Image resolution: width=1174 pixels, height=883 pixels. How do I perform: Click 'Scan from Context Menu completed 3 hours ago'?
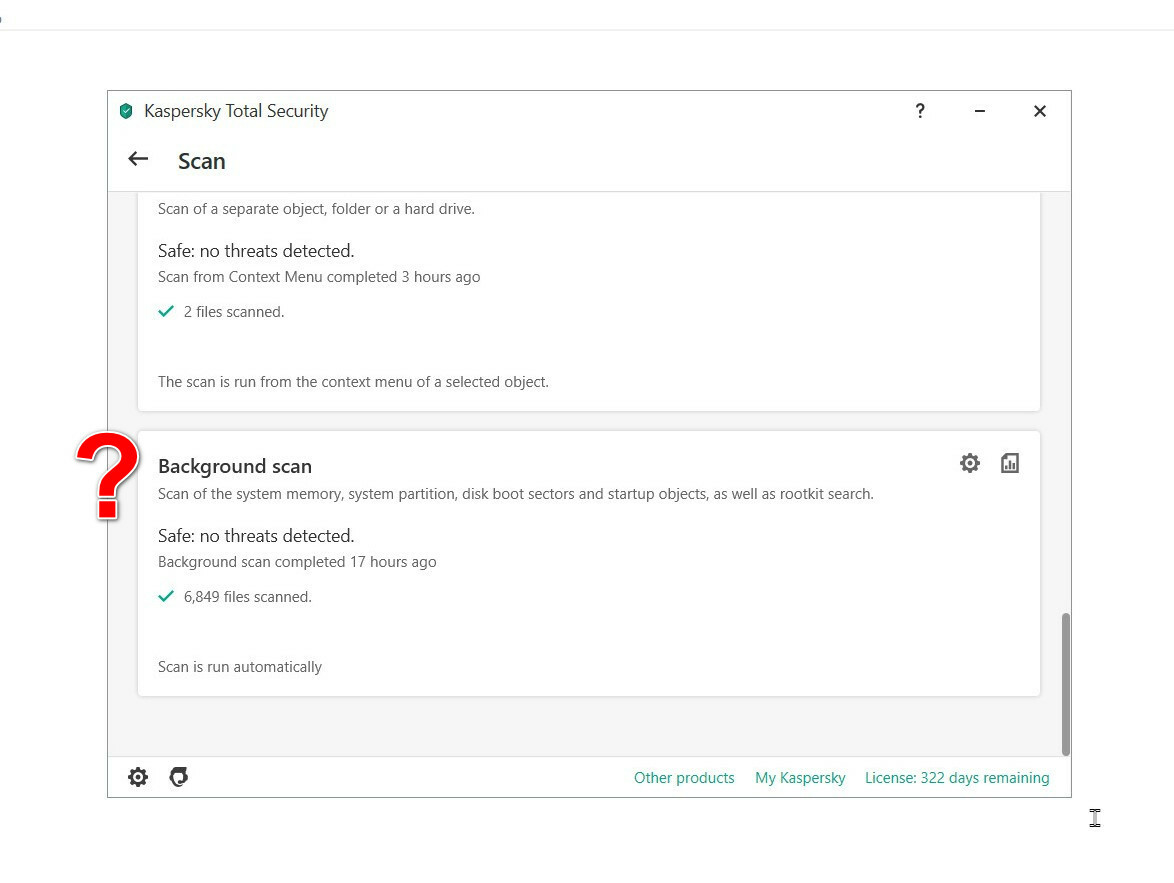point(319,276)
